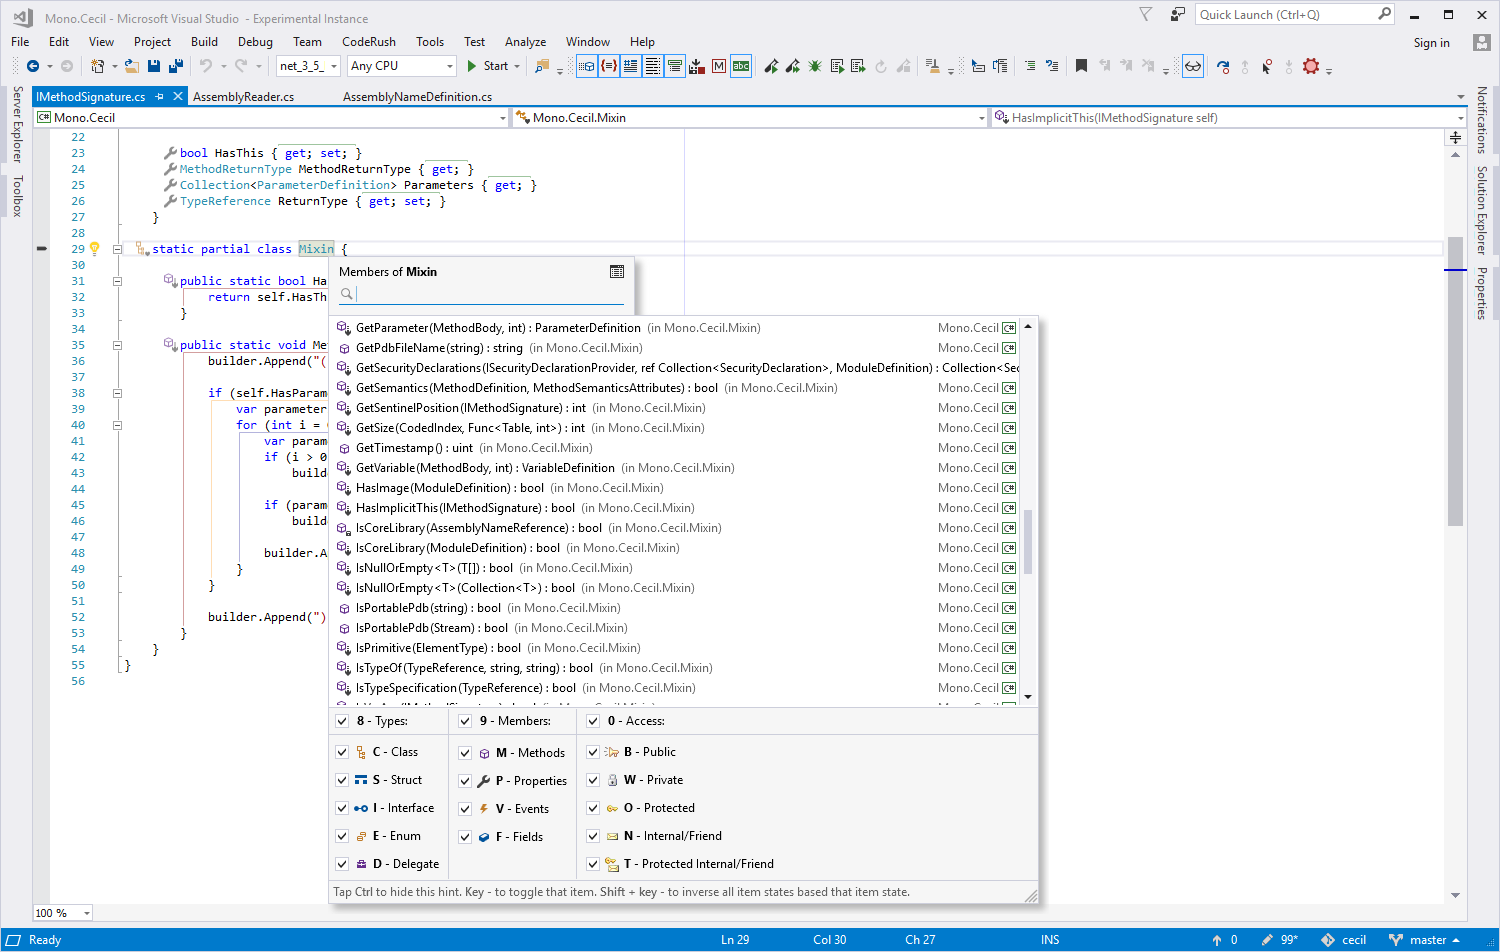This screenshot has height=952, width=1500.
Task: Click the Undo icon in the toolbar
Action: click(208, 66)
